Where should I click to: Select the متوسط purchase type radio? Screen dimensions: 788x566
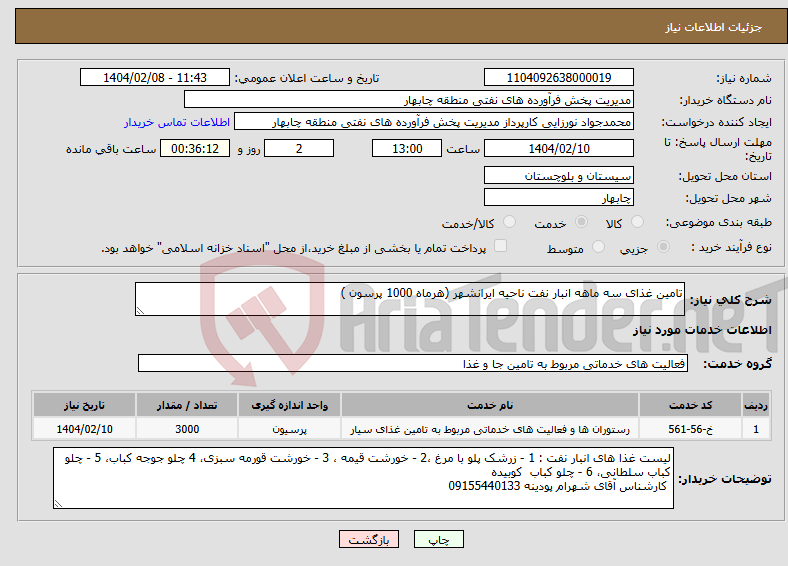(598, 246)
